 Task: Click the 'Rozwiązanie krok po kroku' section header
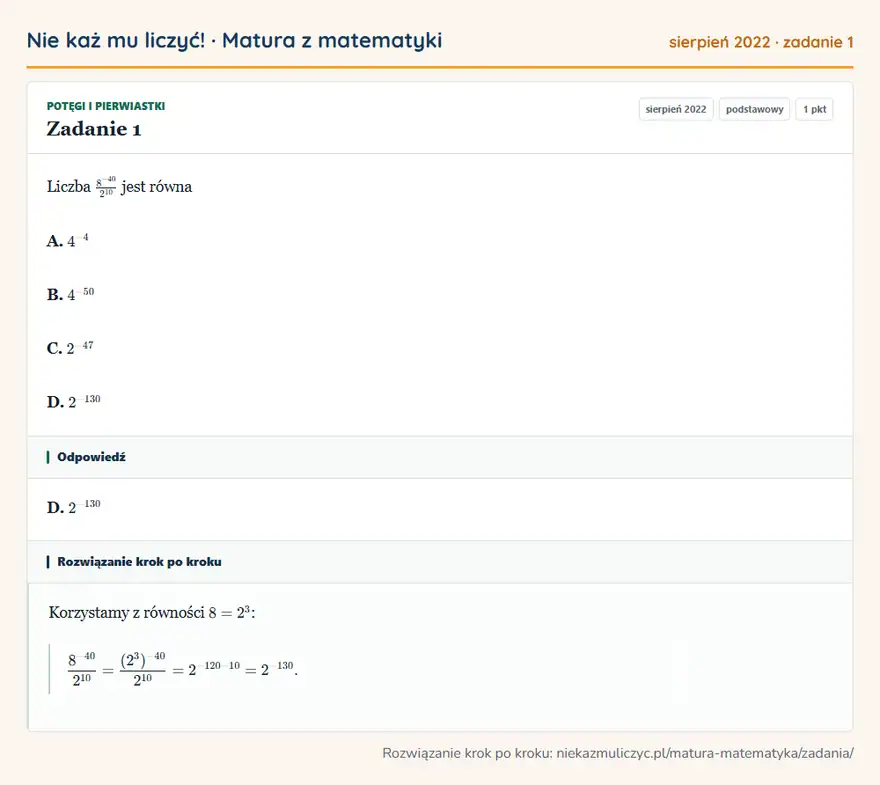click(x=440, y=562)
